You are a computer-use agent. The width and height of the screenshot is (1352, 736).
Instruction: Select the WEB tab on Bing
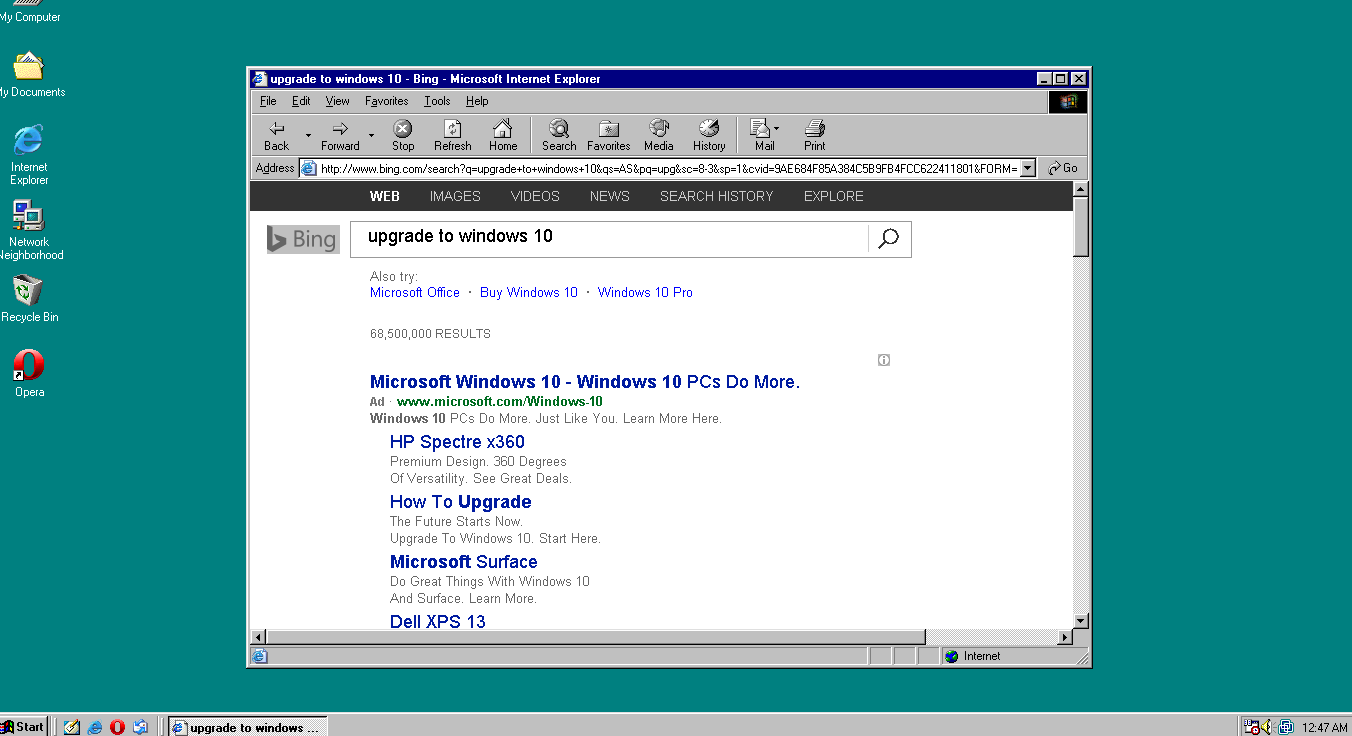point(385,196)
